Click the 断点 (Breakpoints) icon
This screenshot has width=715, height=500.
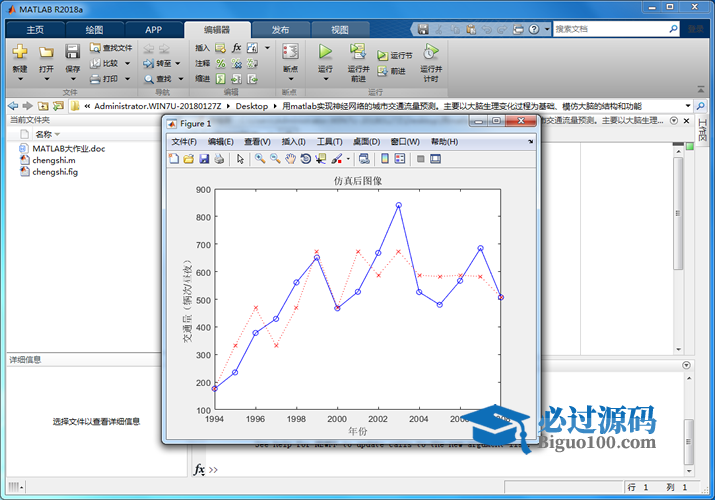[x=290, y=52]
